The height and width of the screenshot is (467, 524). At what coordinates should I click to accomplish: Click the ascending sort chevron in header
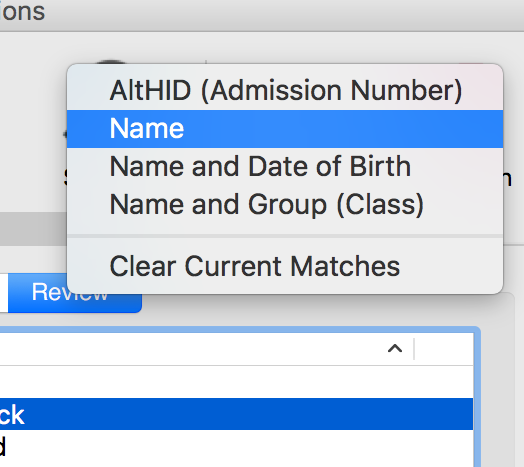tap(395, 349)
